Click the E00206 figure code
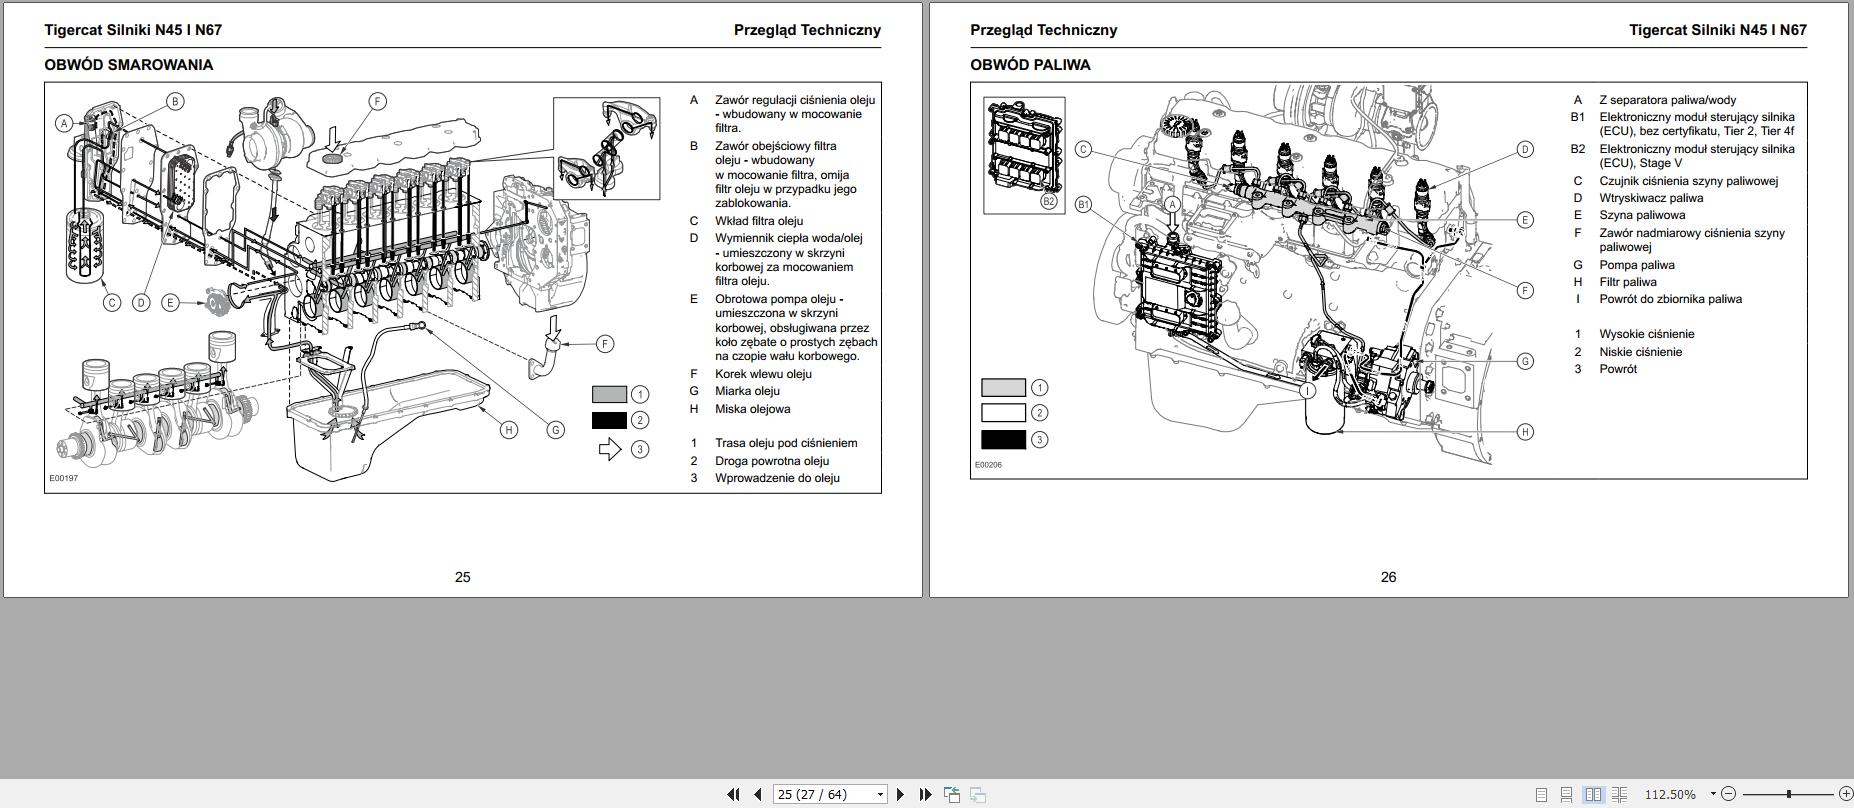Screen dimensions: 1854x808 point(988,465)
